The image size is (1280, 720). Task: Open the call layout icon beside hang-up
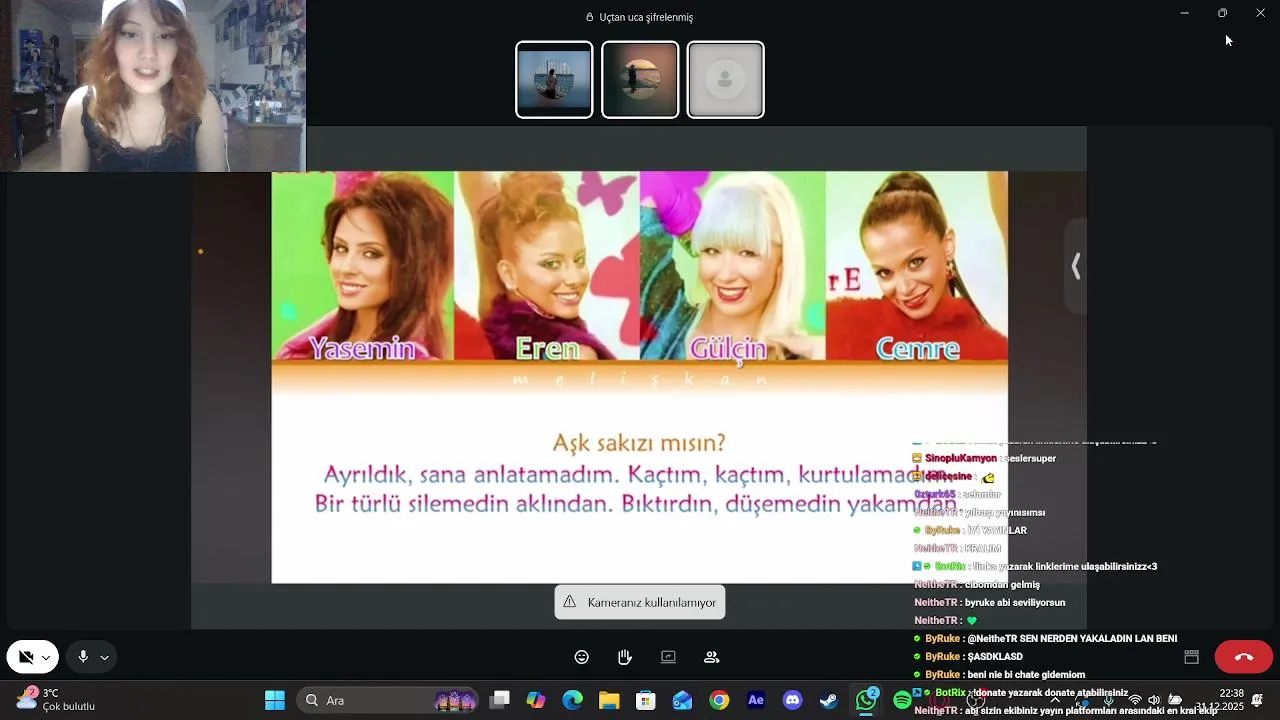pyautogui.click(x=1192, y=657)
